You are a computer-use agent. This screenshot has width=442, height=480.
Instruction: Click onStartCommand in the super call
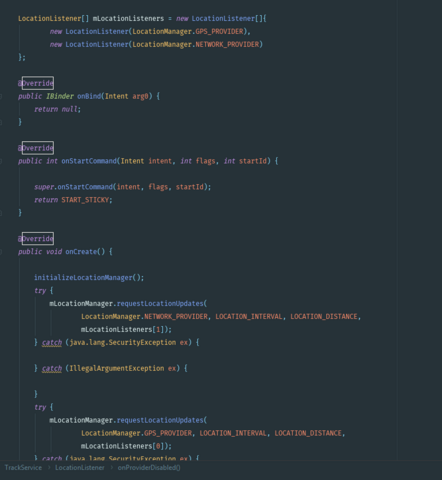(85, 187)
